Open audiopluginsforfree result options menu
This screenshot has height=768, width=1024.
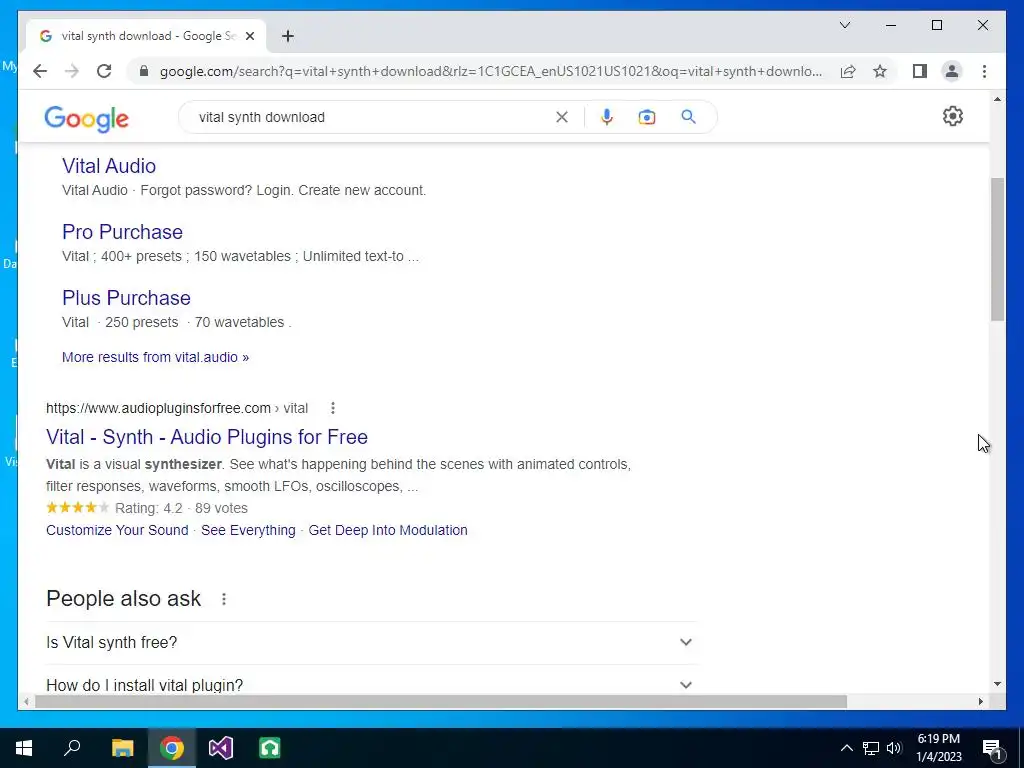(x=332, y=408)
